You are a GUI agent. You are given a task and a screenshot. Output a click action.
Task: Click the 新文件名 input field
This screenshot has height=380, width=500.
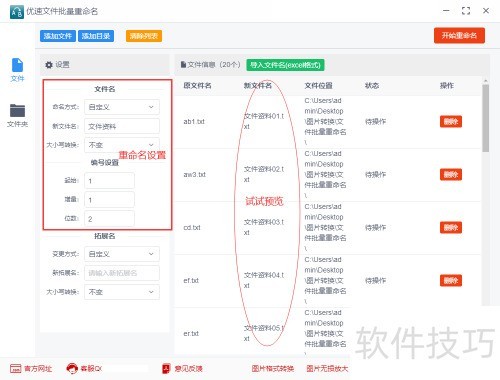tap(122, 126)
